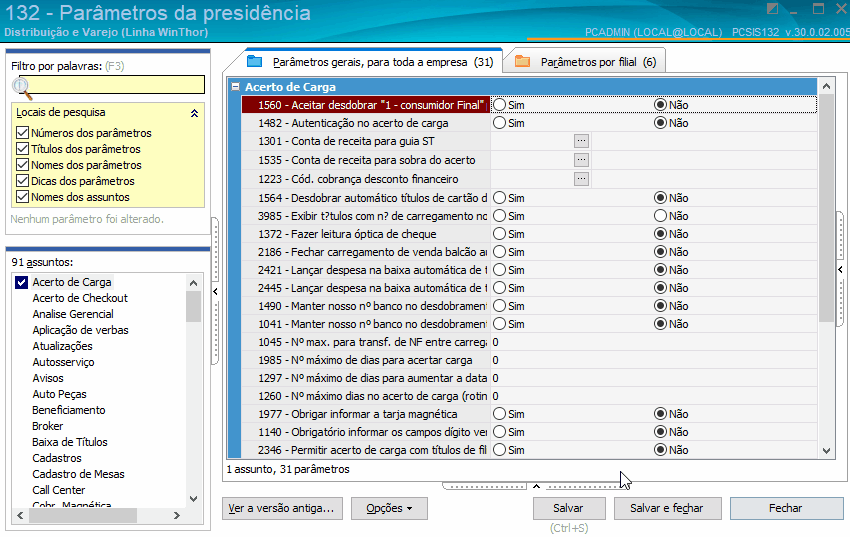Click value field of 1985 máximo dias acertar carga
850x537 pixels.
[653, 360]
